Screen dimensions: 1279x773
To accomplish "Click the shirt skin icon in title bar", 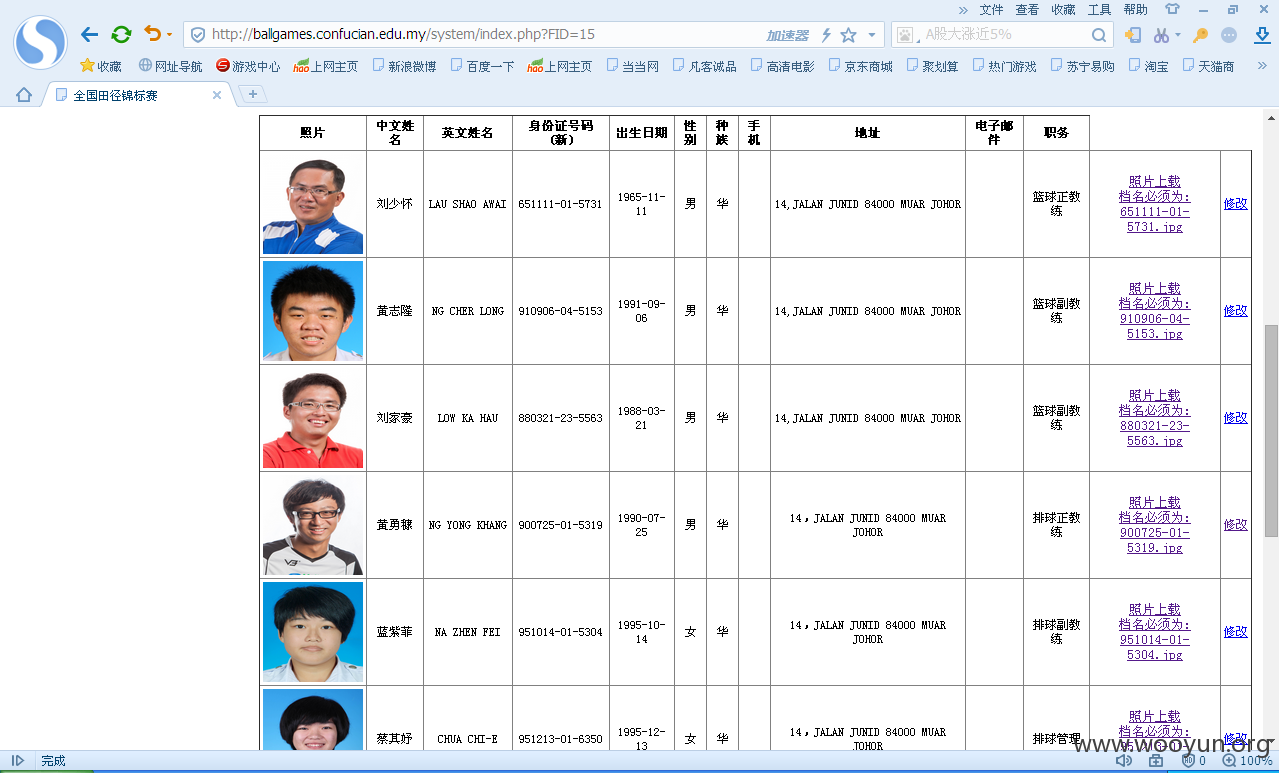I will tap(1172, 9).
